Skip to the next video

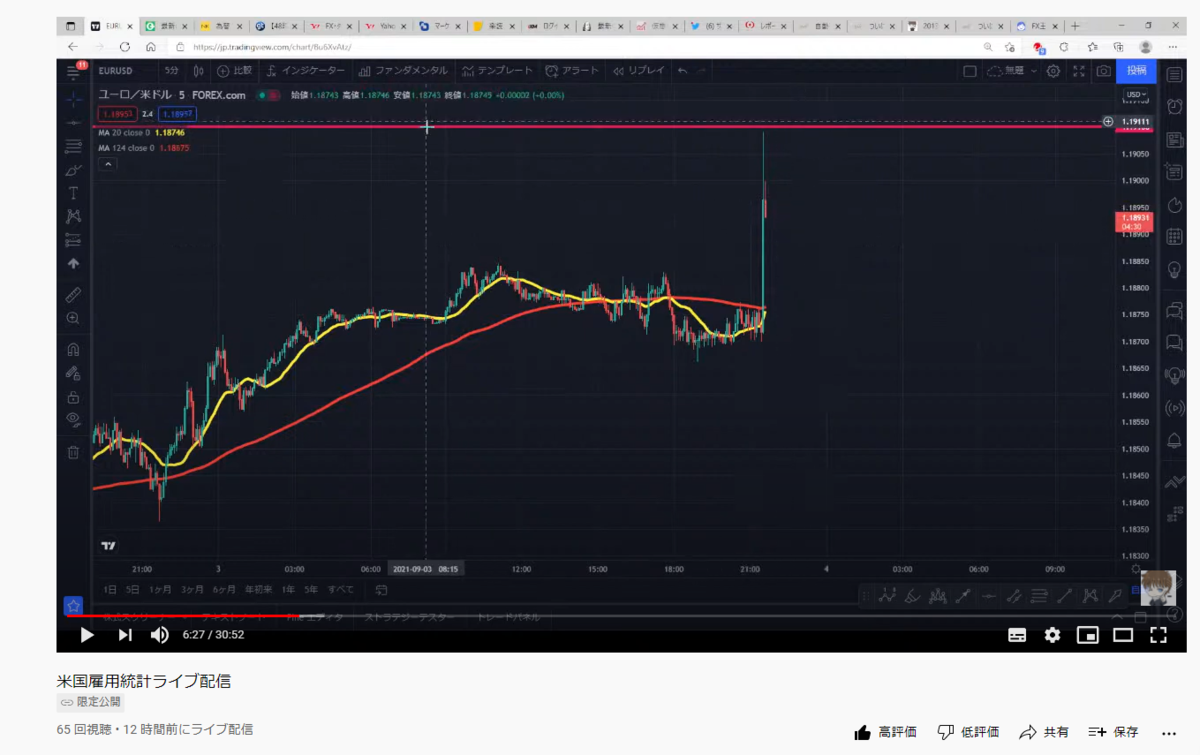(124, 634)
